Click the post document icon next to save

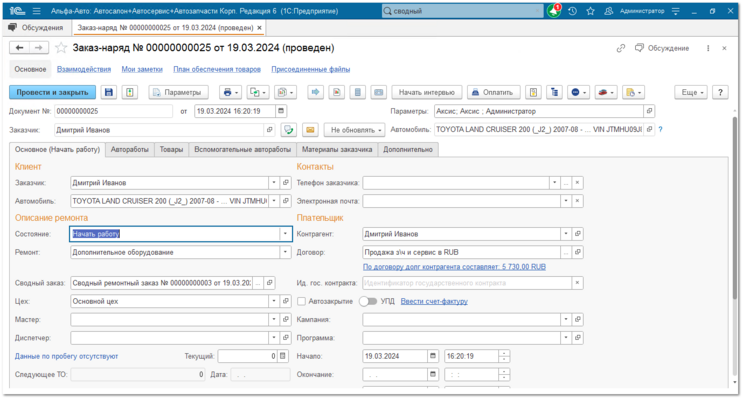pyautogui.click(x=129, y=92)
